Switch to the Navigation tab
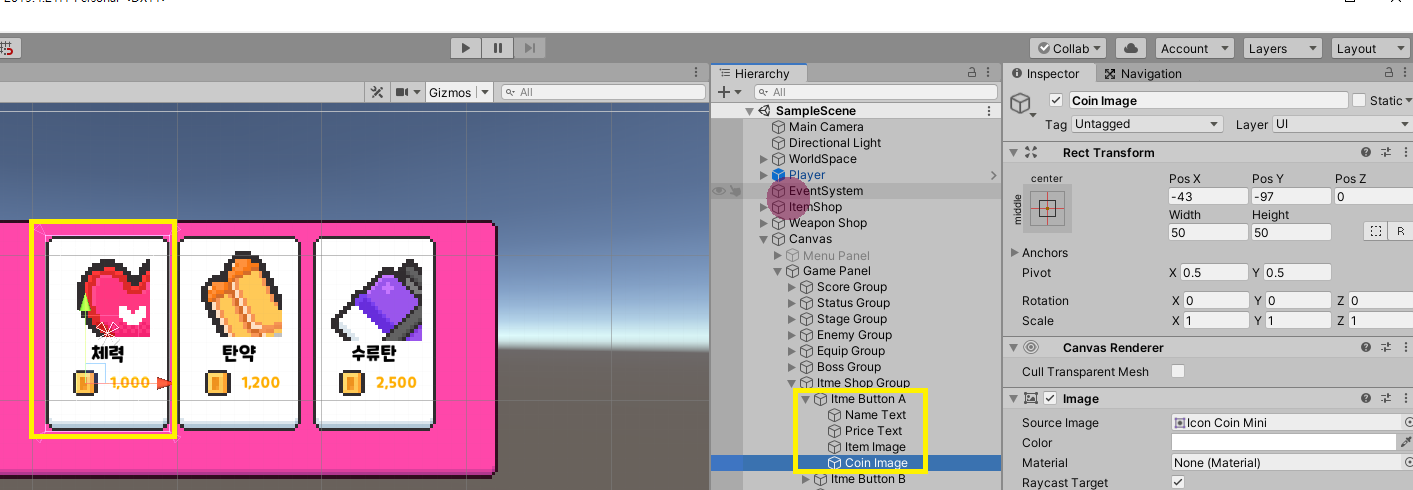The width and height of the screenshot is (1413, 490). [1143, 73]
